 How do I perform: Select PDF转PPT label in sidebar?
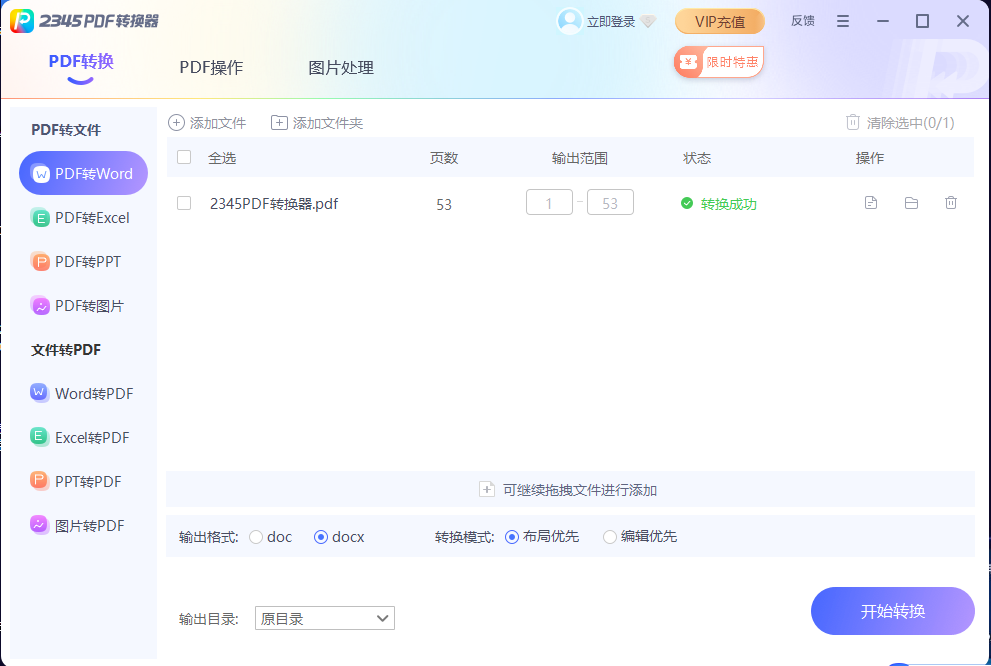88,262
